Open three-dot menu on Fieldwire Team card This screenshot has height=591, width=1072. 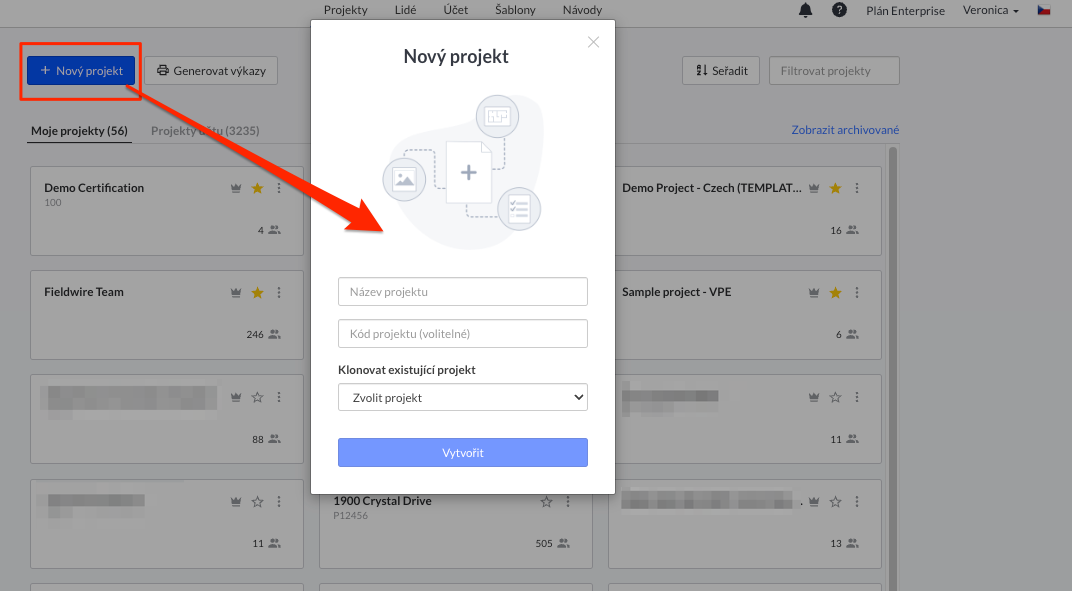tap(279, 293)
